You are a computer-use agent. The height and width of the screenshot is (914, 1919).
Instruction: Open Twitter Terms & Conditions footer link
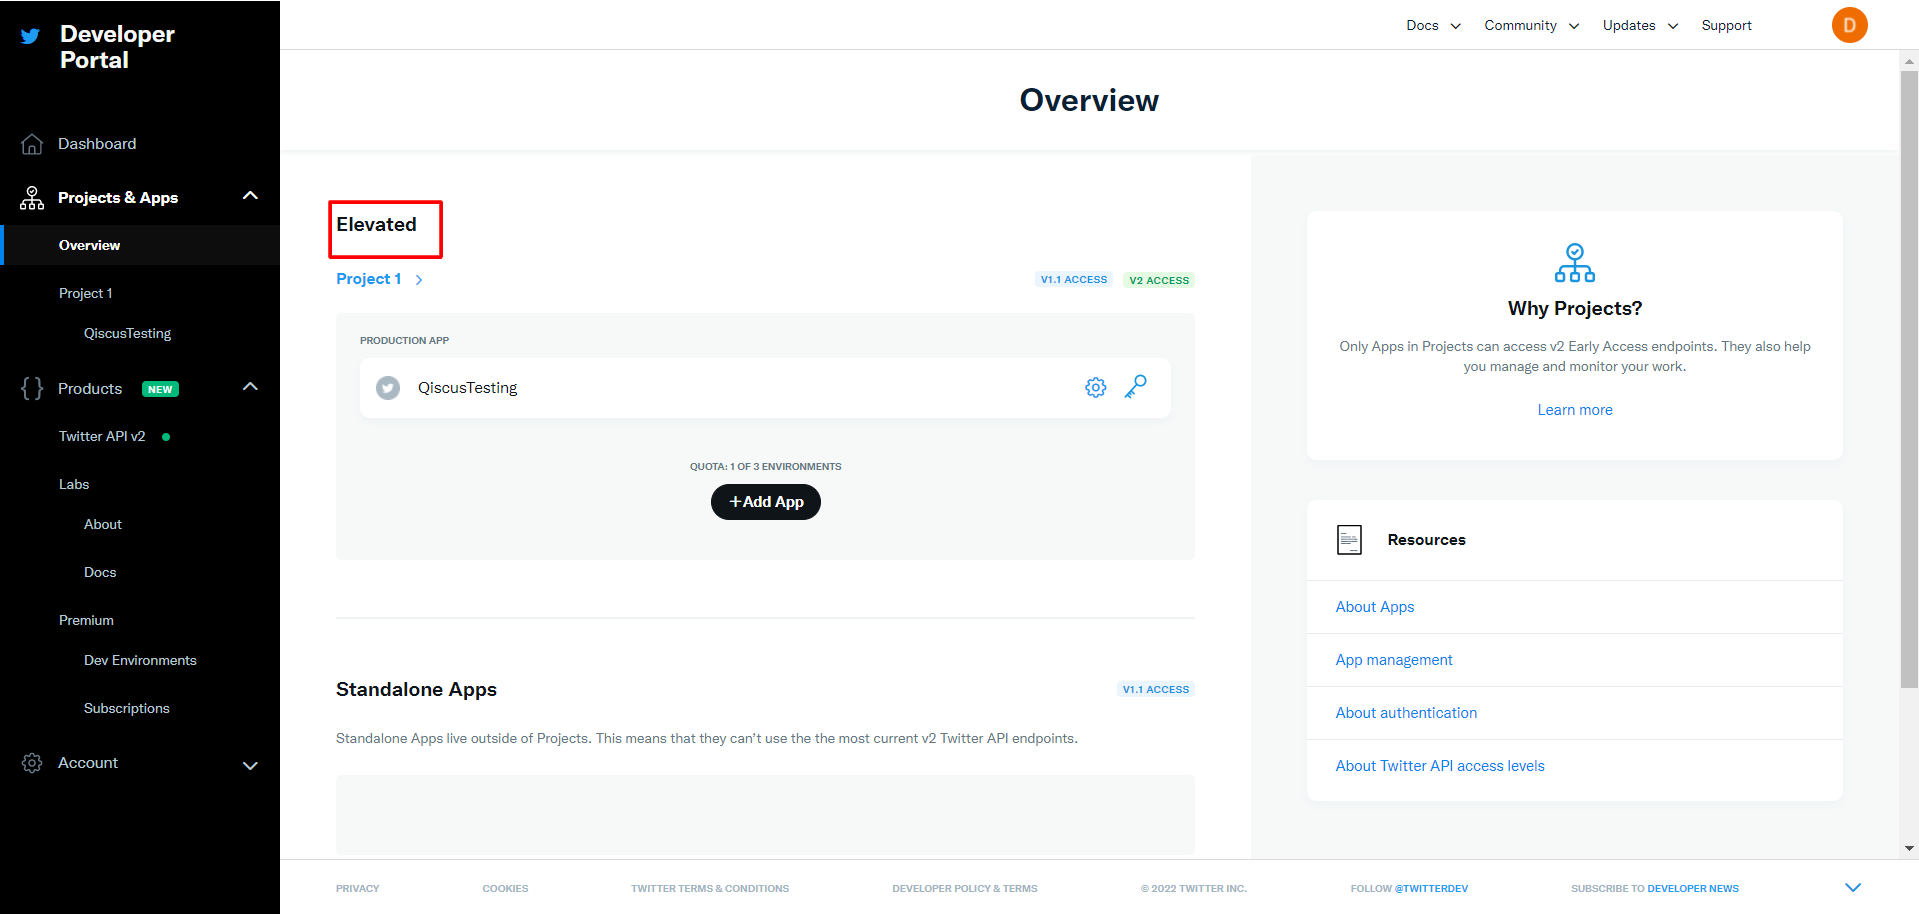coord(710,888)
